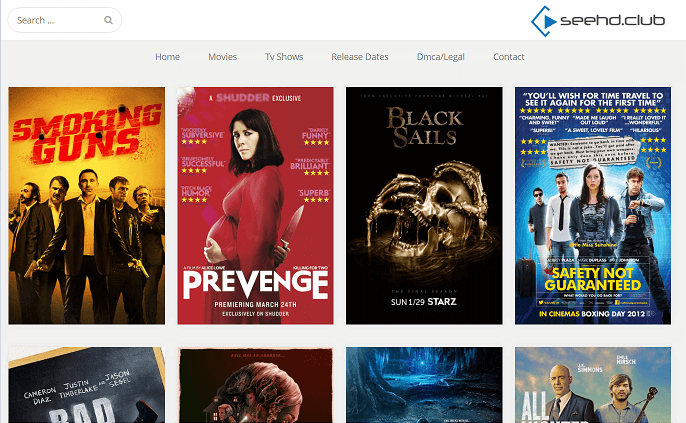
Task: Open the Movies menu item
Action: 222,57
